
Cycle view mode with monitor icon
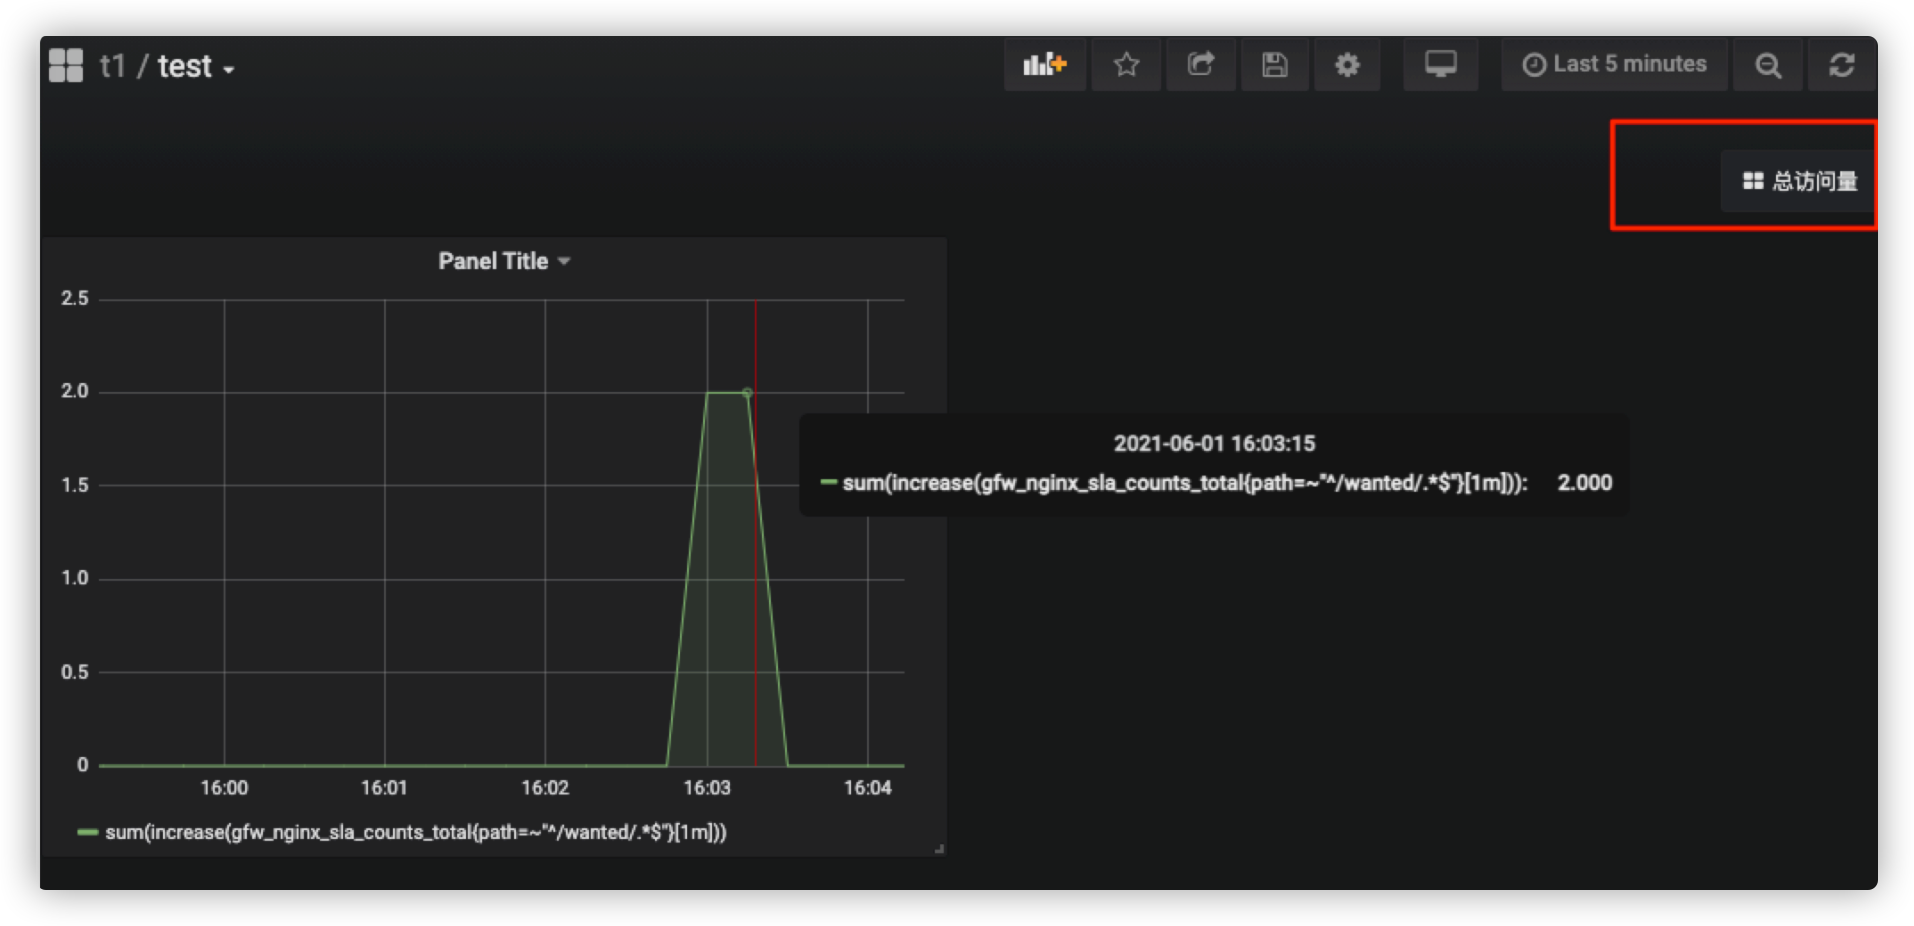tap(1440, 65)
